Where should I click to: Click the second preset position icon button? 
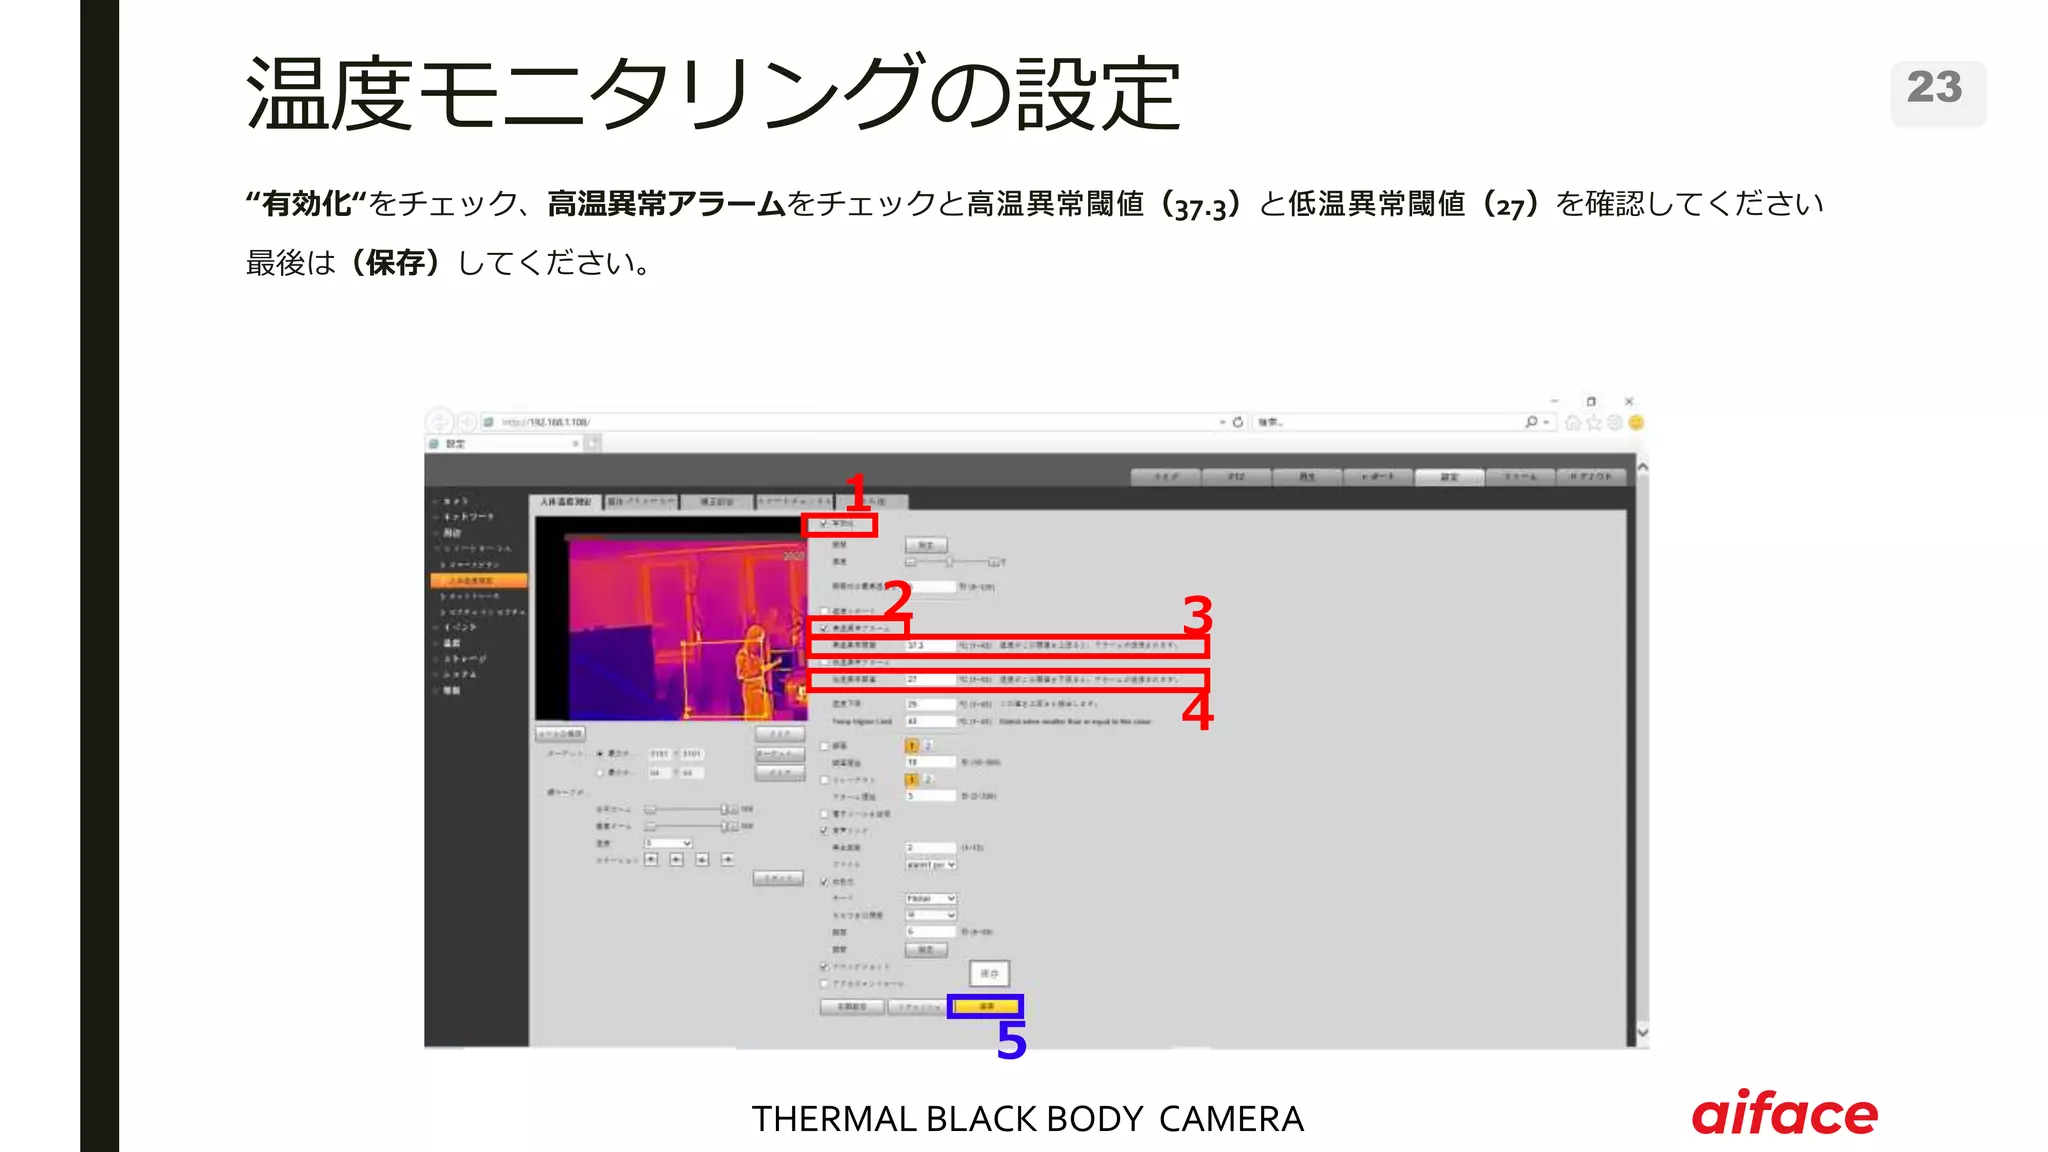click(677, 859)
